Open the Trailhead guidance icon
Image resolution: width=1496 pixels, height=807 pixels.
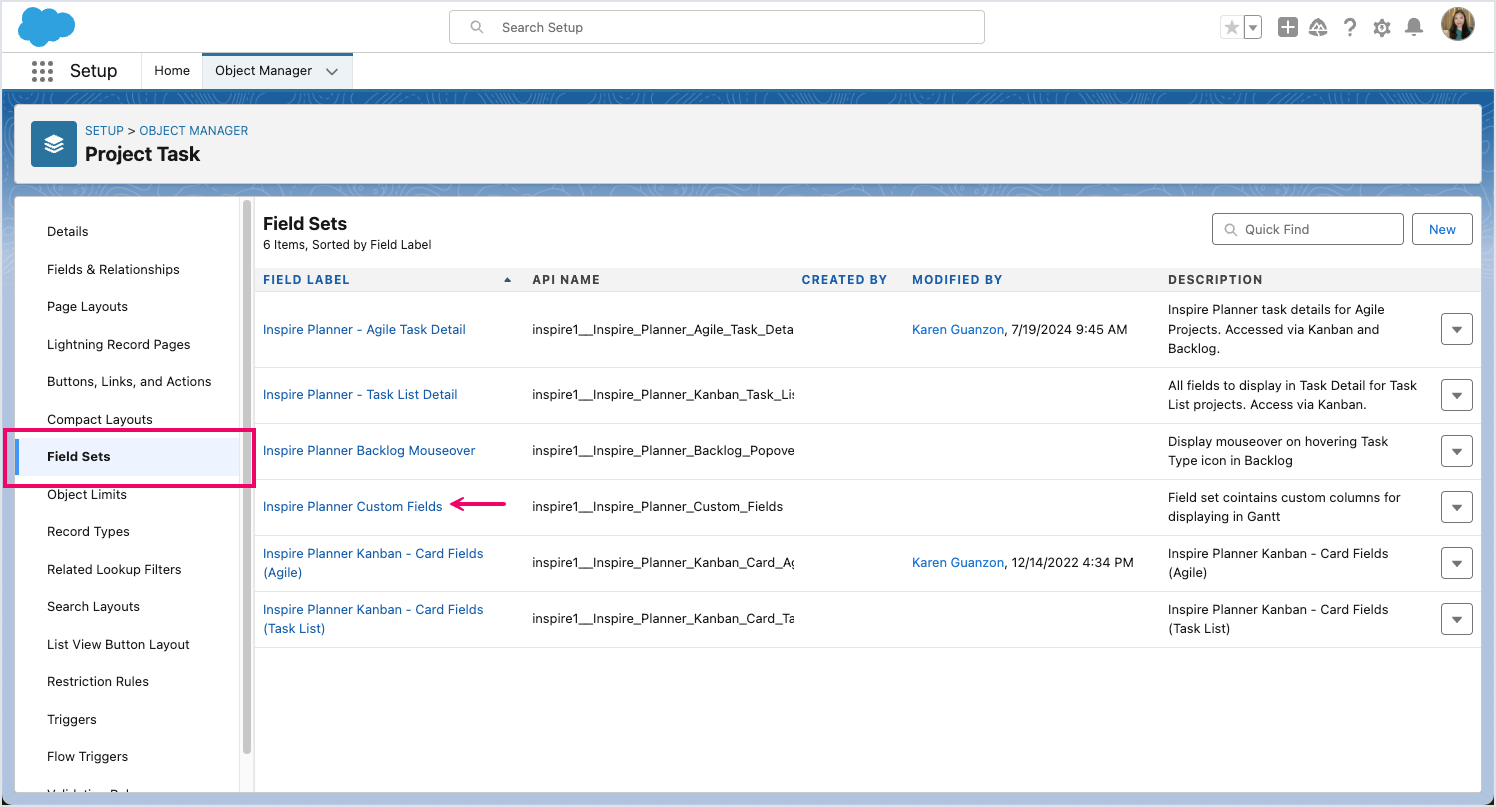tap(1318, 28)
